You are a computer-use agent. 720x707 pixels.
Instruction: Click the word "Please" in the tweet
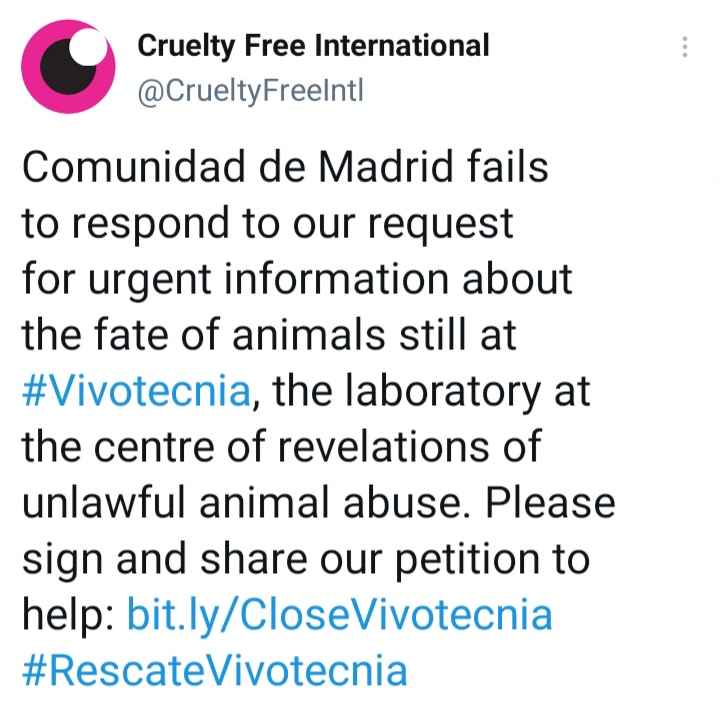550,503
